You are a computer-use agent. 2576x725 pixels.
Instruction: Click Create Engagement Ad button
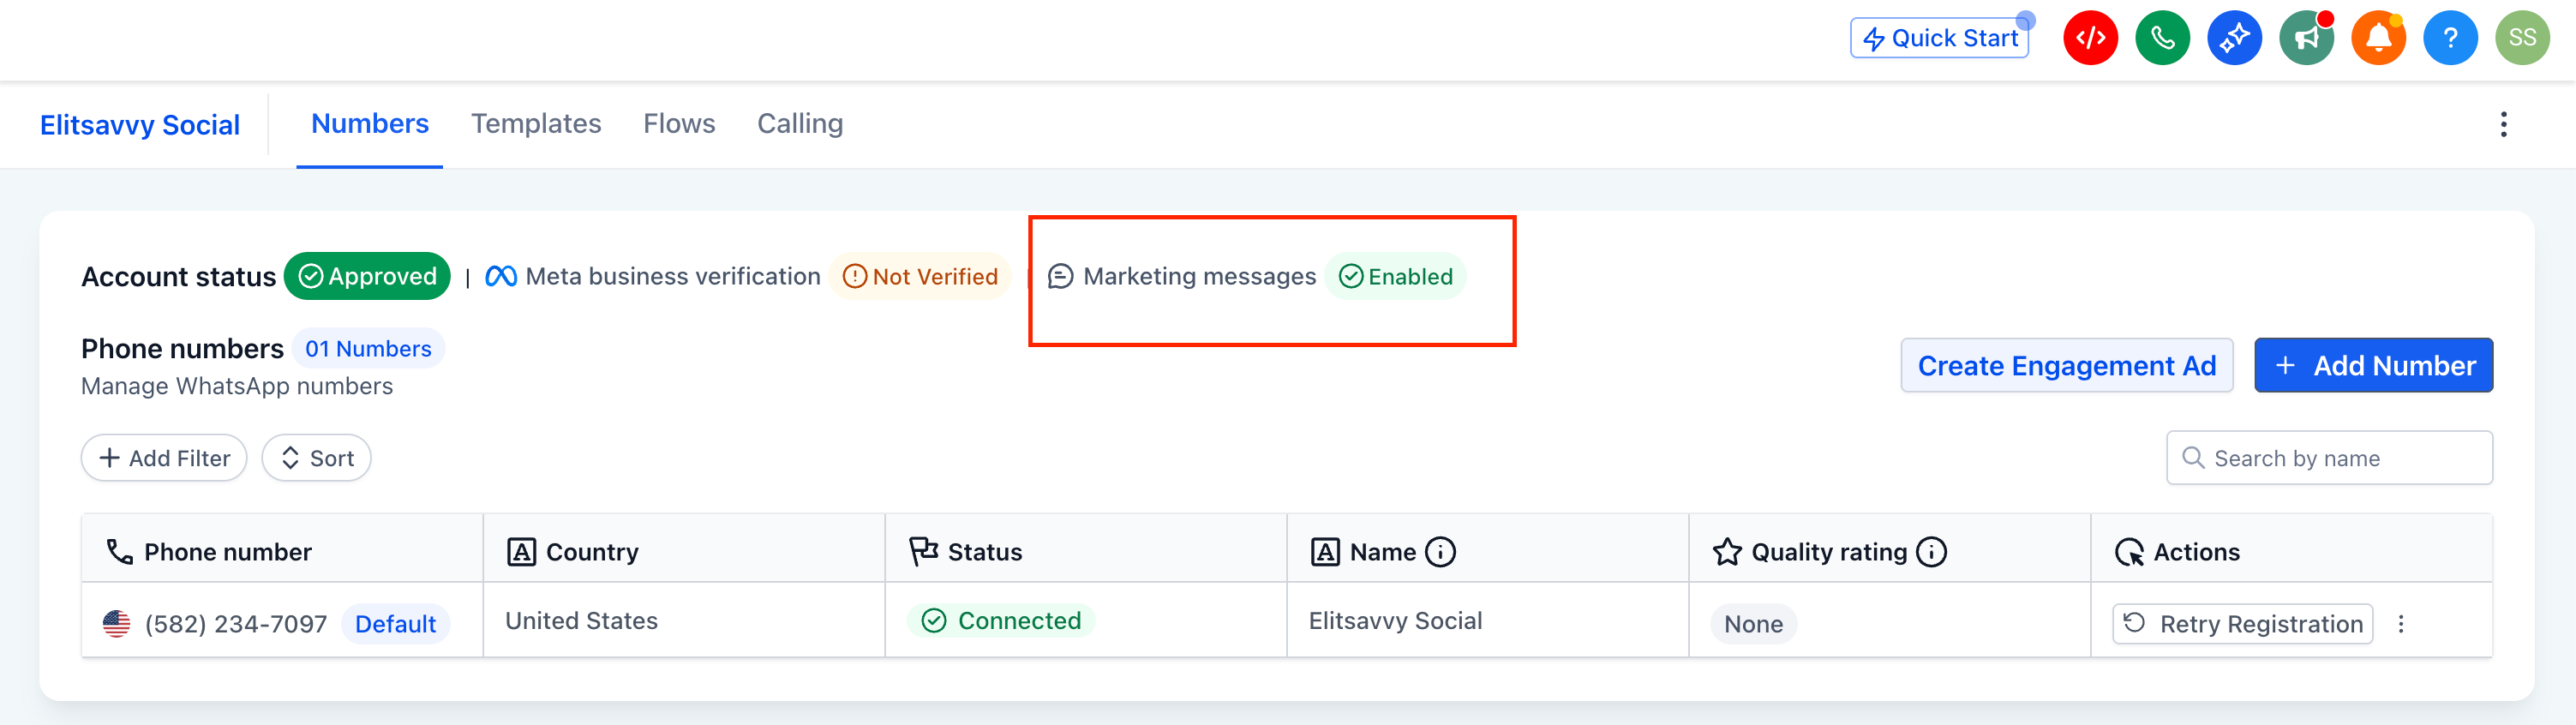[x=2066, y=366]
